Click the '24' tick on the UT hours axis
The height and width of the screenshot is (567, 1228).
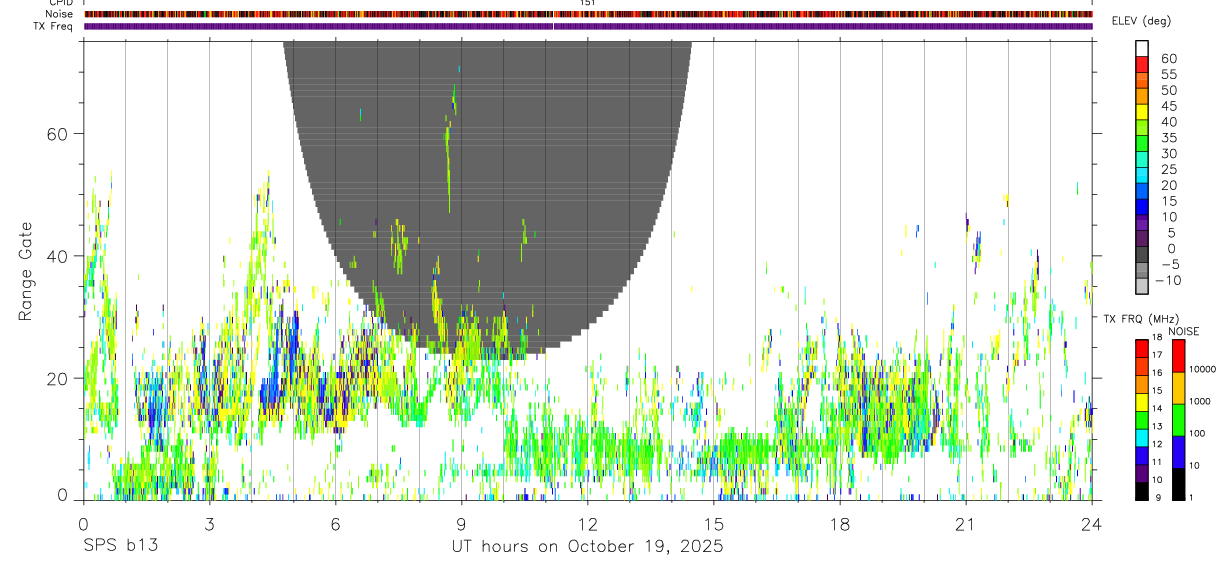(x=1091, y=523)
